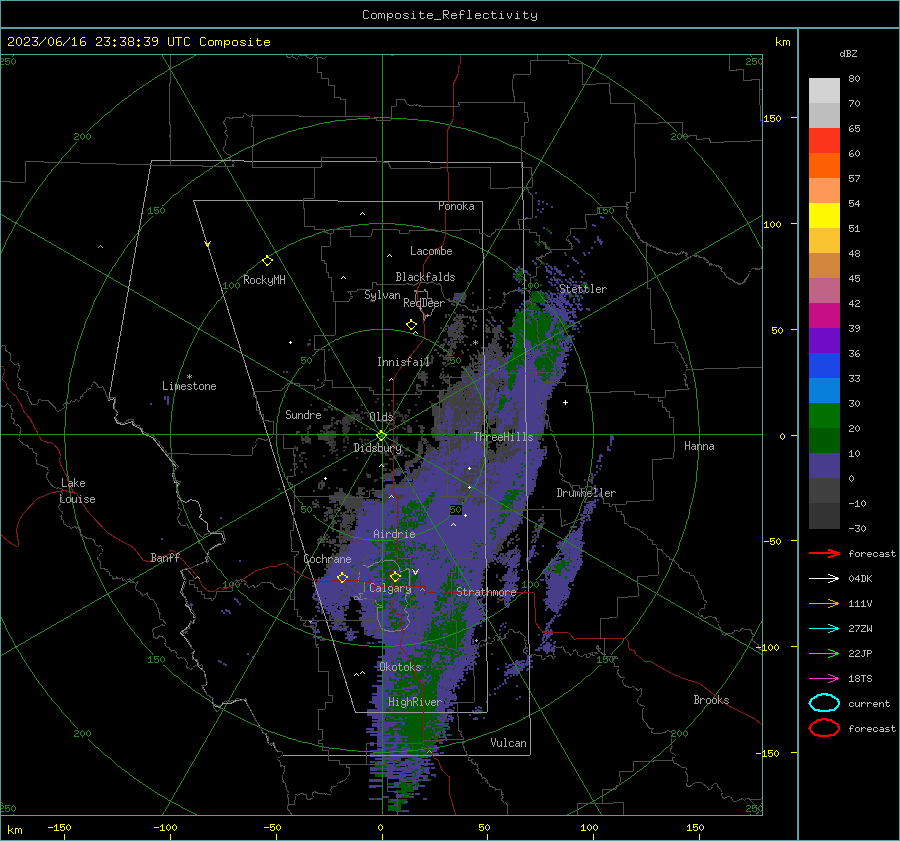Select the orange 111V arrow legend icon
The height and width of the screenshot is (841, 900).
[824, 603]
